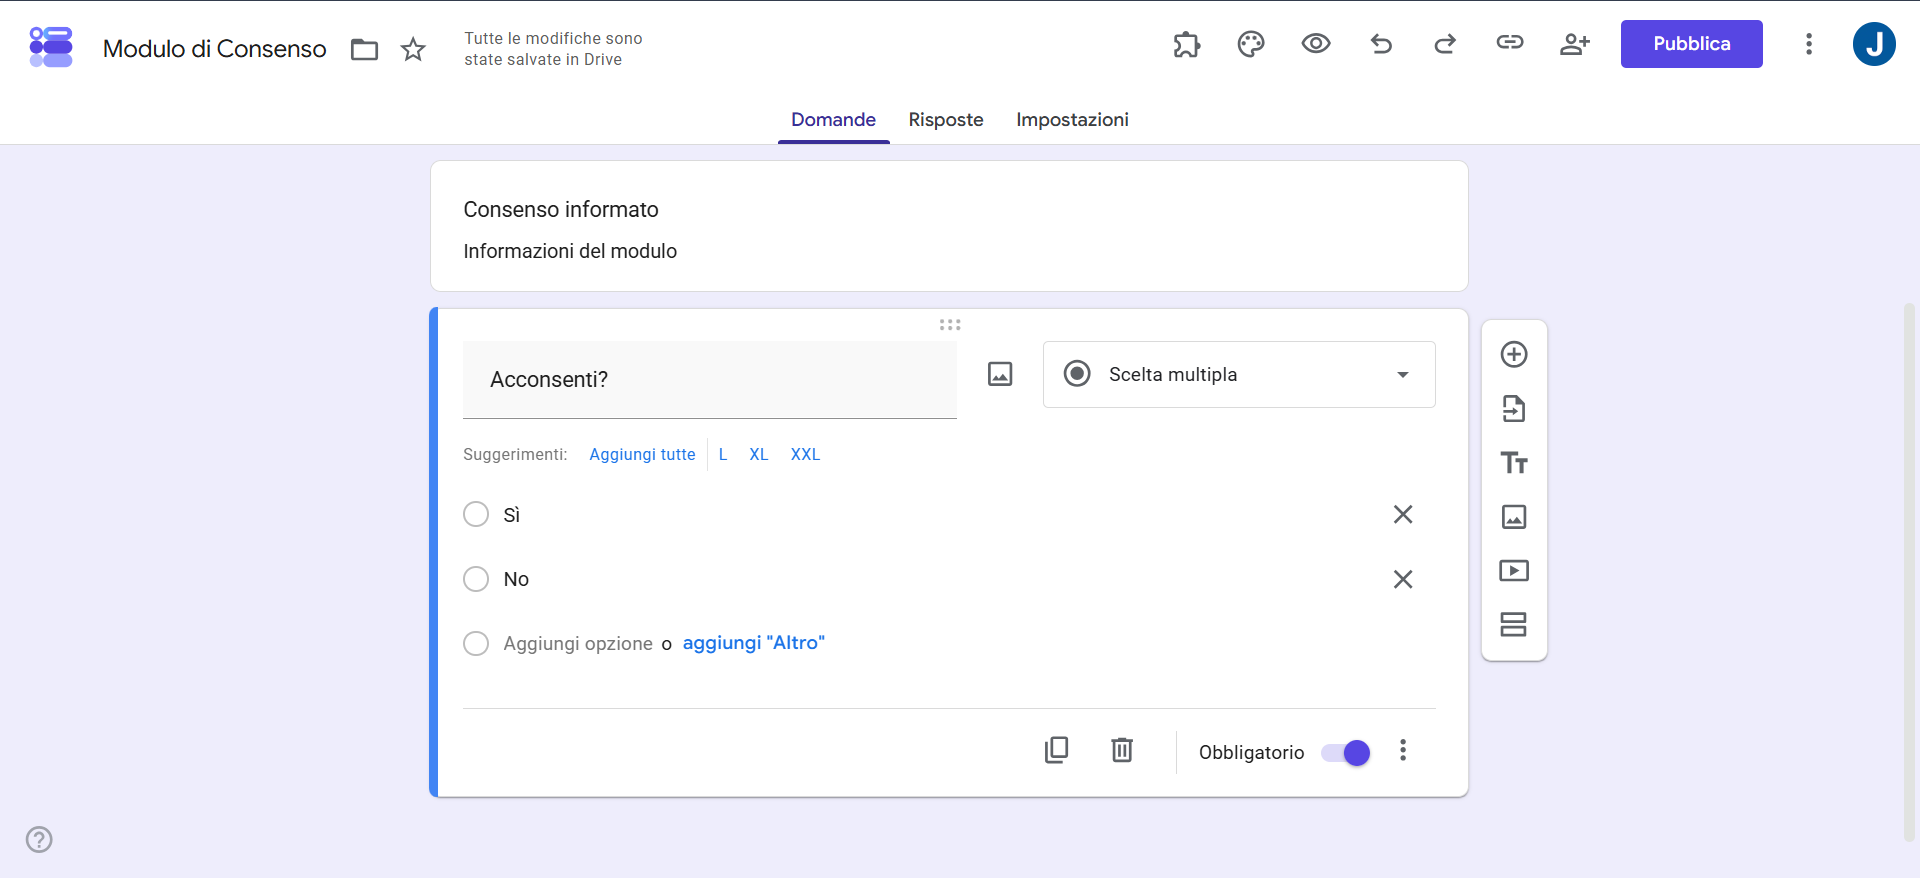
Task: Open add-ons puzzle piece icon
Action: pos(1187,44)
